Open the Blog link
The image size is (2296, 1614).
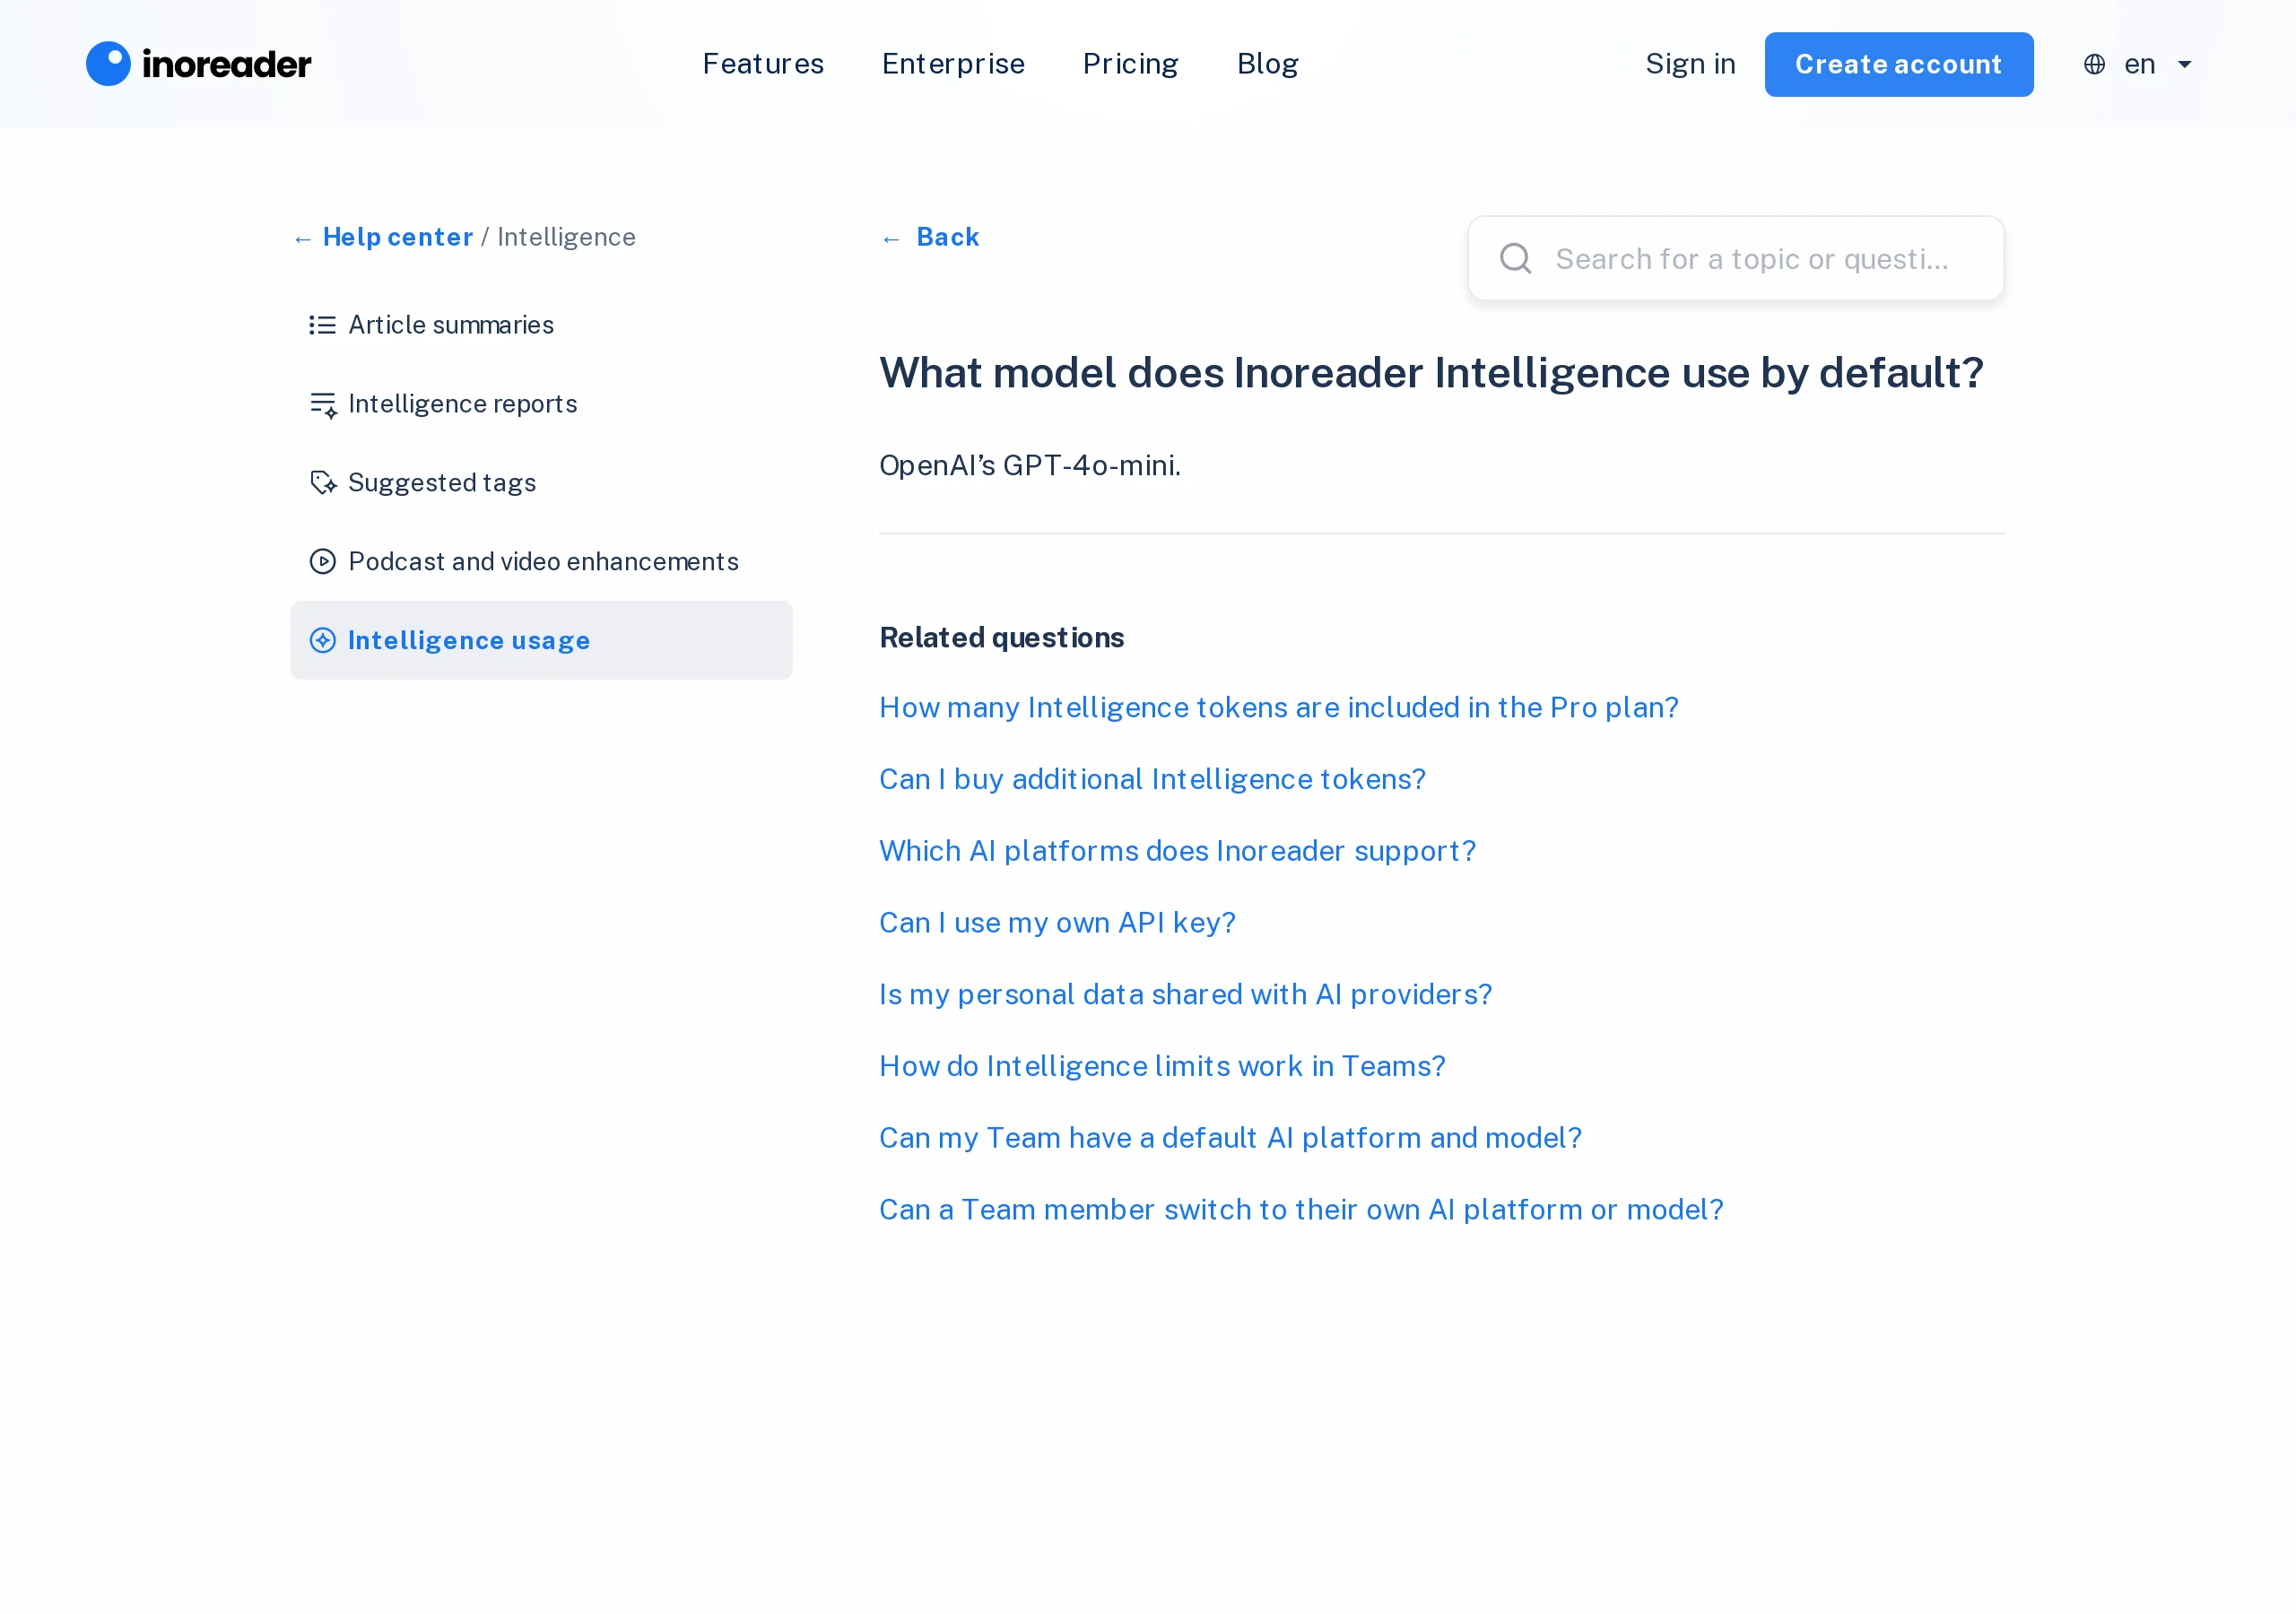coord(1267,64)
